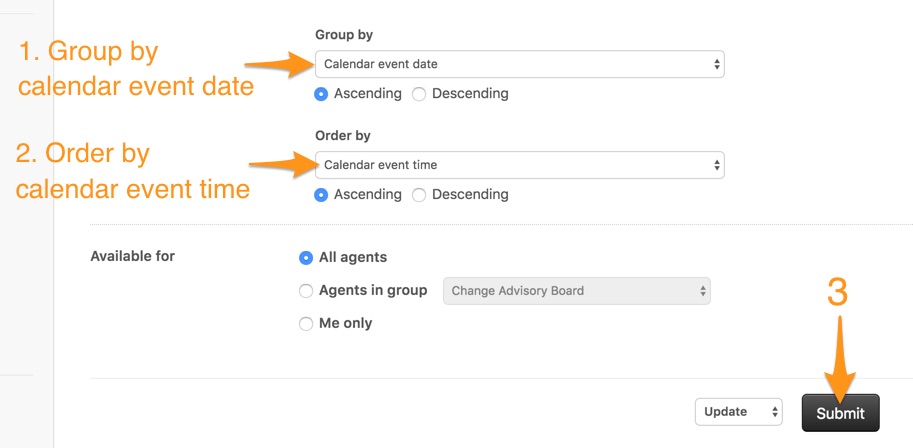Click the Change Advisory Board dropdown arrows

click(703, 291)
